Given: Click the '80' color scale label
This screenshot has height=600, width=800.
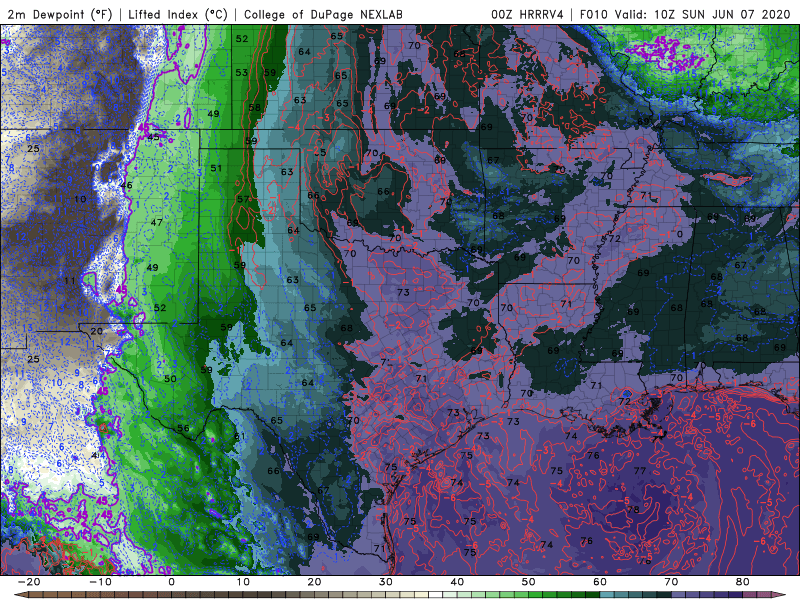Looking at the screenshot, I should pyautogui.click(x=743, y=582).
